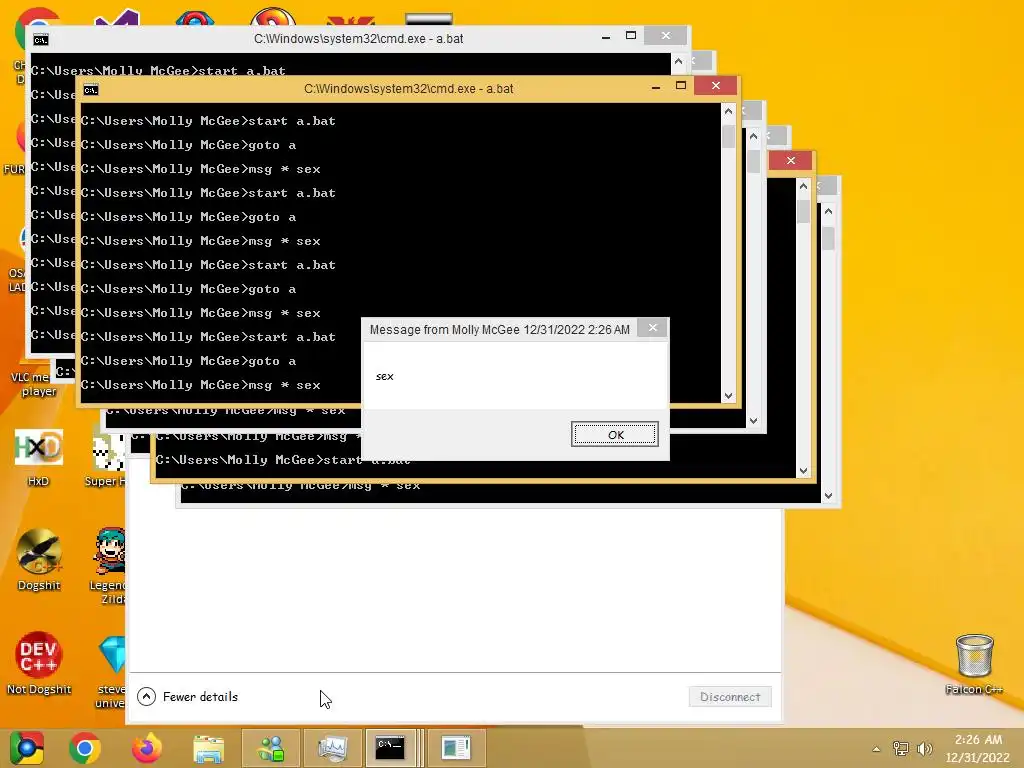Open the Dogshit C++ desktop shortcut

tap(39, 560)
